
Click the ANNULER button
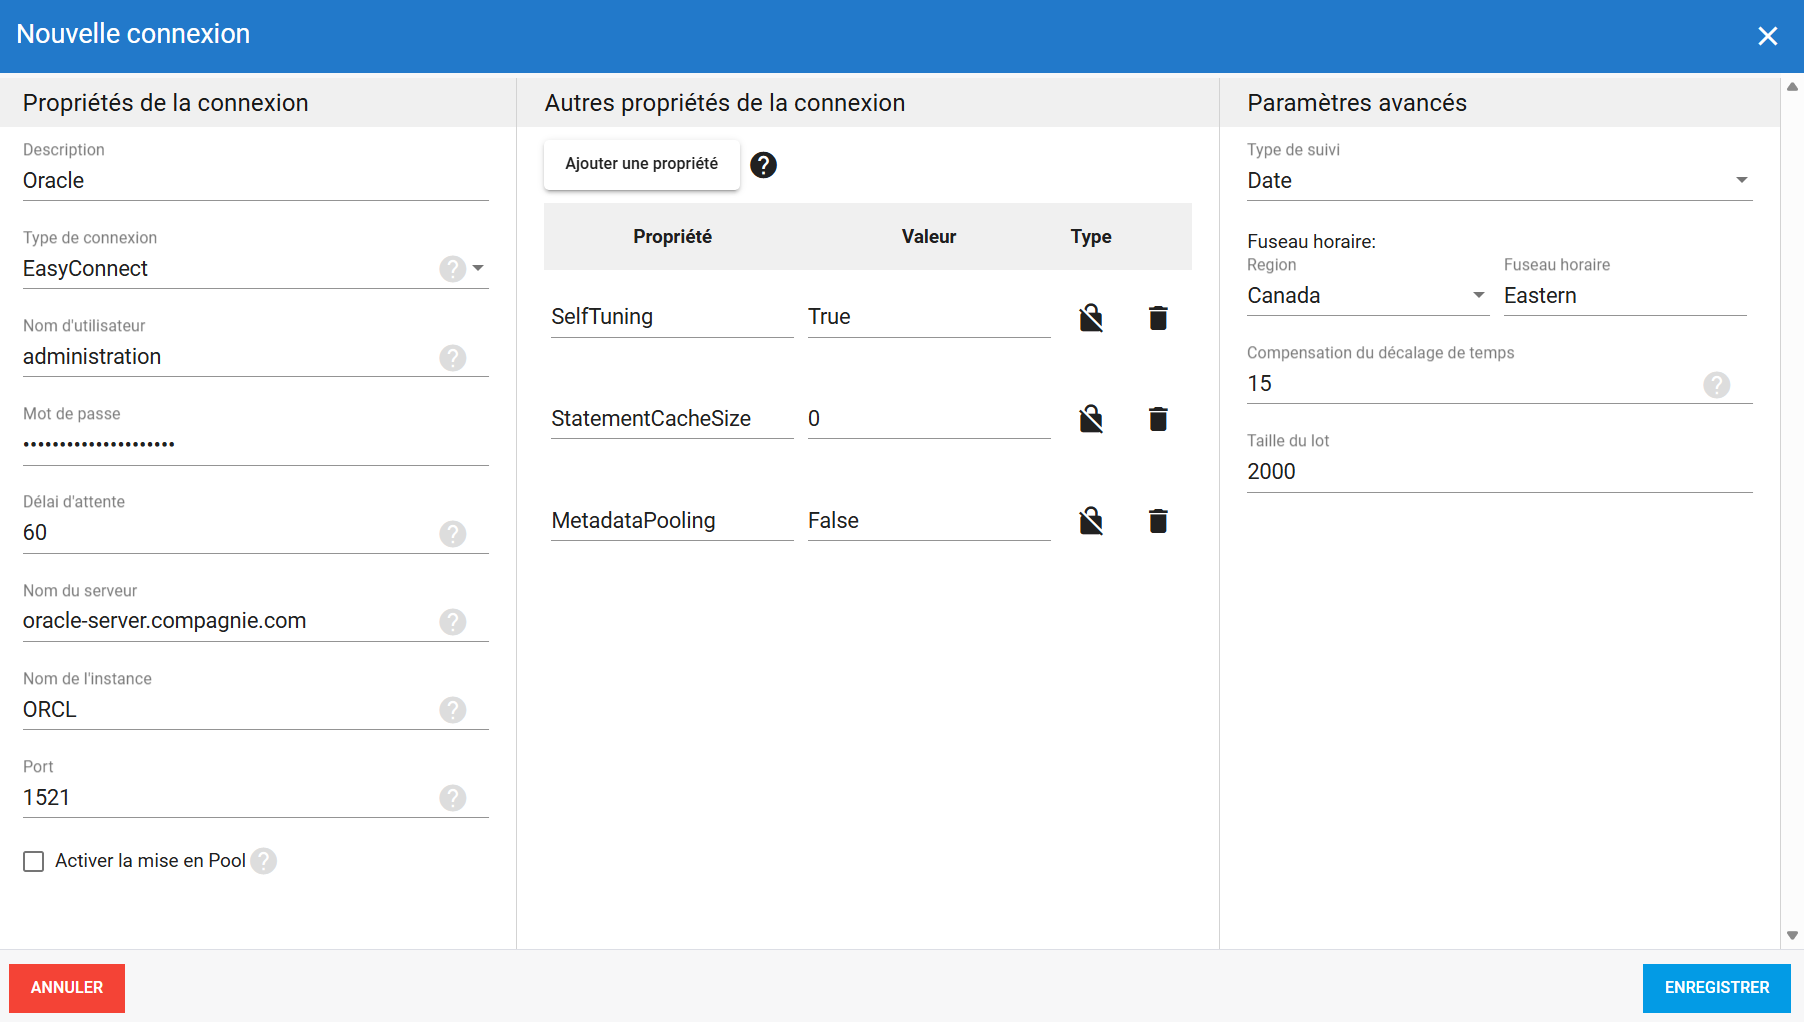[67, 988]
